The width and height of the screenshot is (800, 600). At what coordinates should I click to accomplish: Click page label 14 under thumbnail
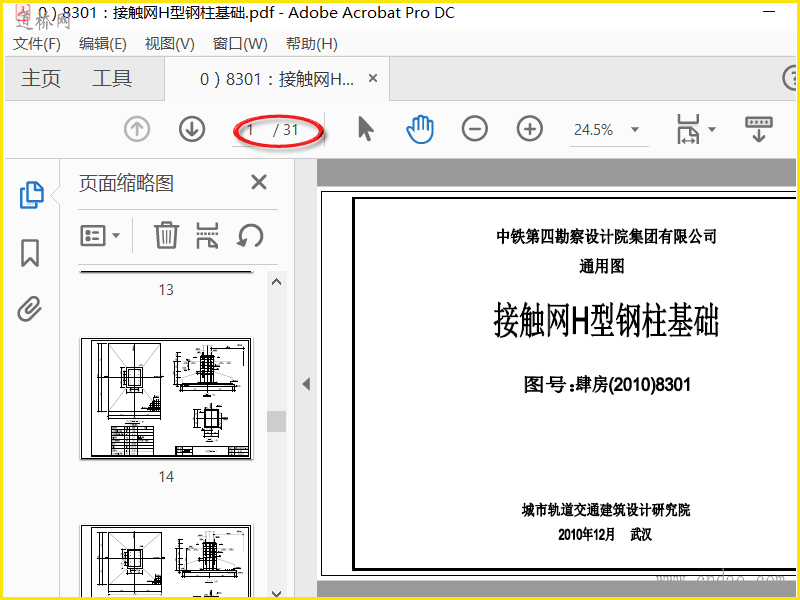pos(166,477)
